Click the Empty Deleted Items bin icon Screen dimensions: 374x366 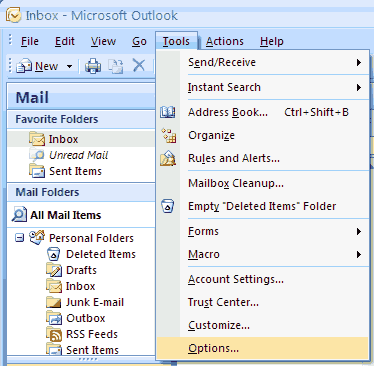[x=167, y=206]
